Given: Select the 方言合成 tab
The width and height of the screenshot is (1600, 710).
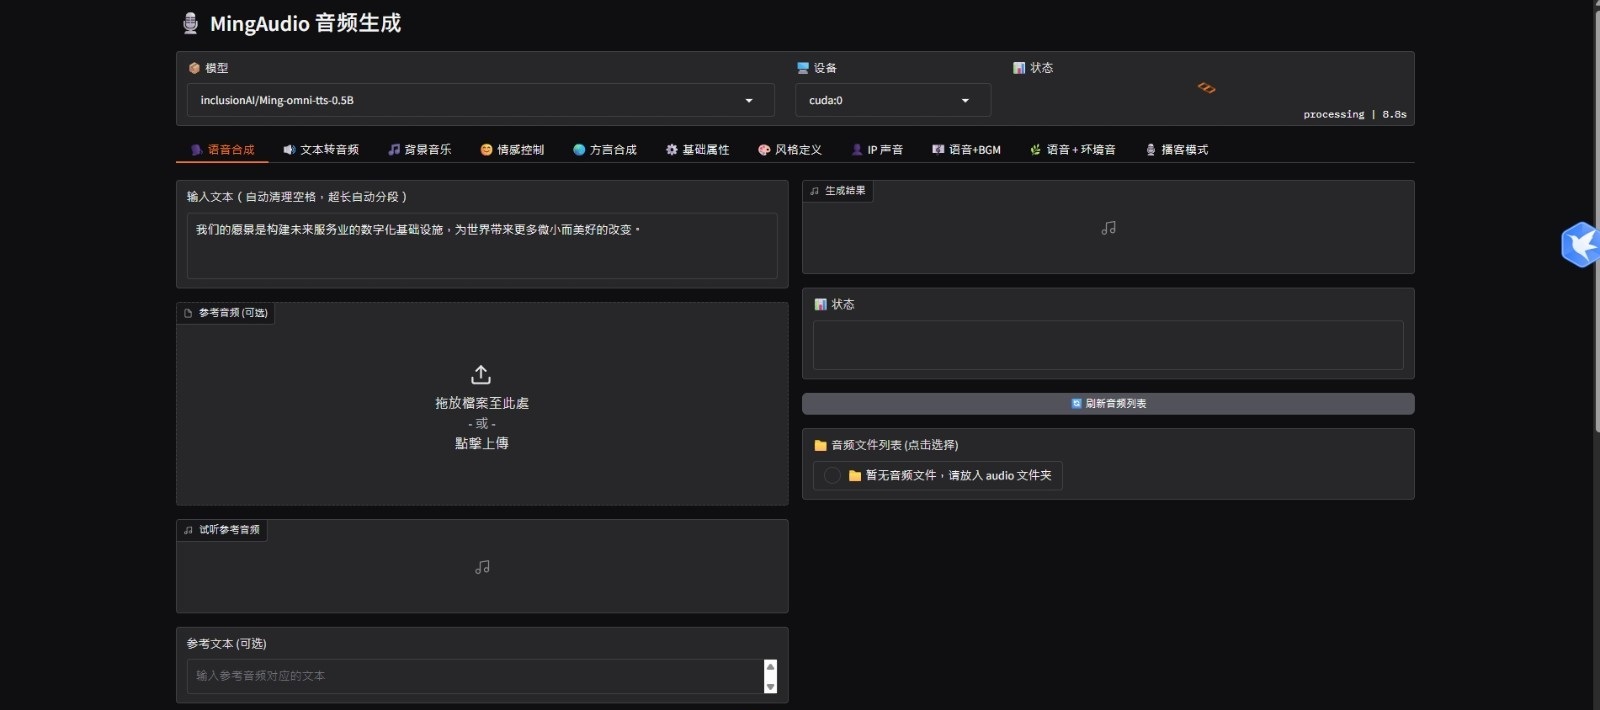Looking at the screenshot, I should click(605, 150).
